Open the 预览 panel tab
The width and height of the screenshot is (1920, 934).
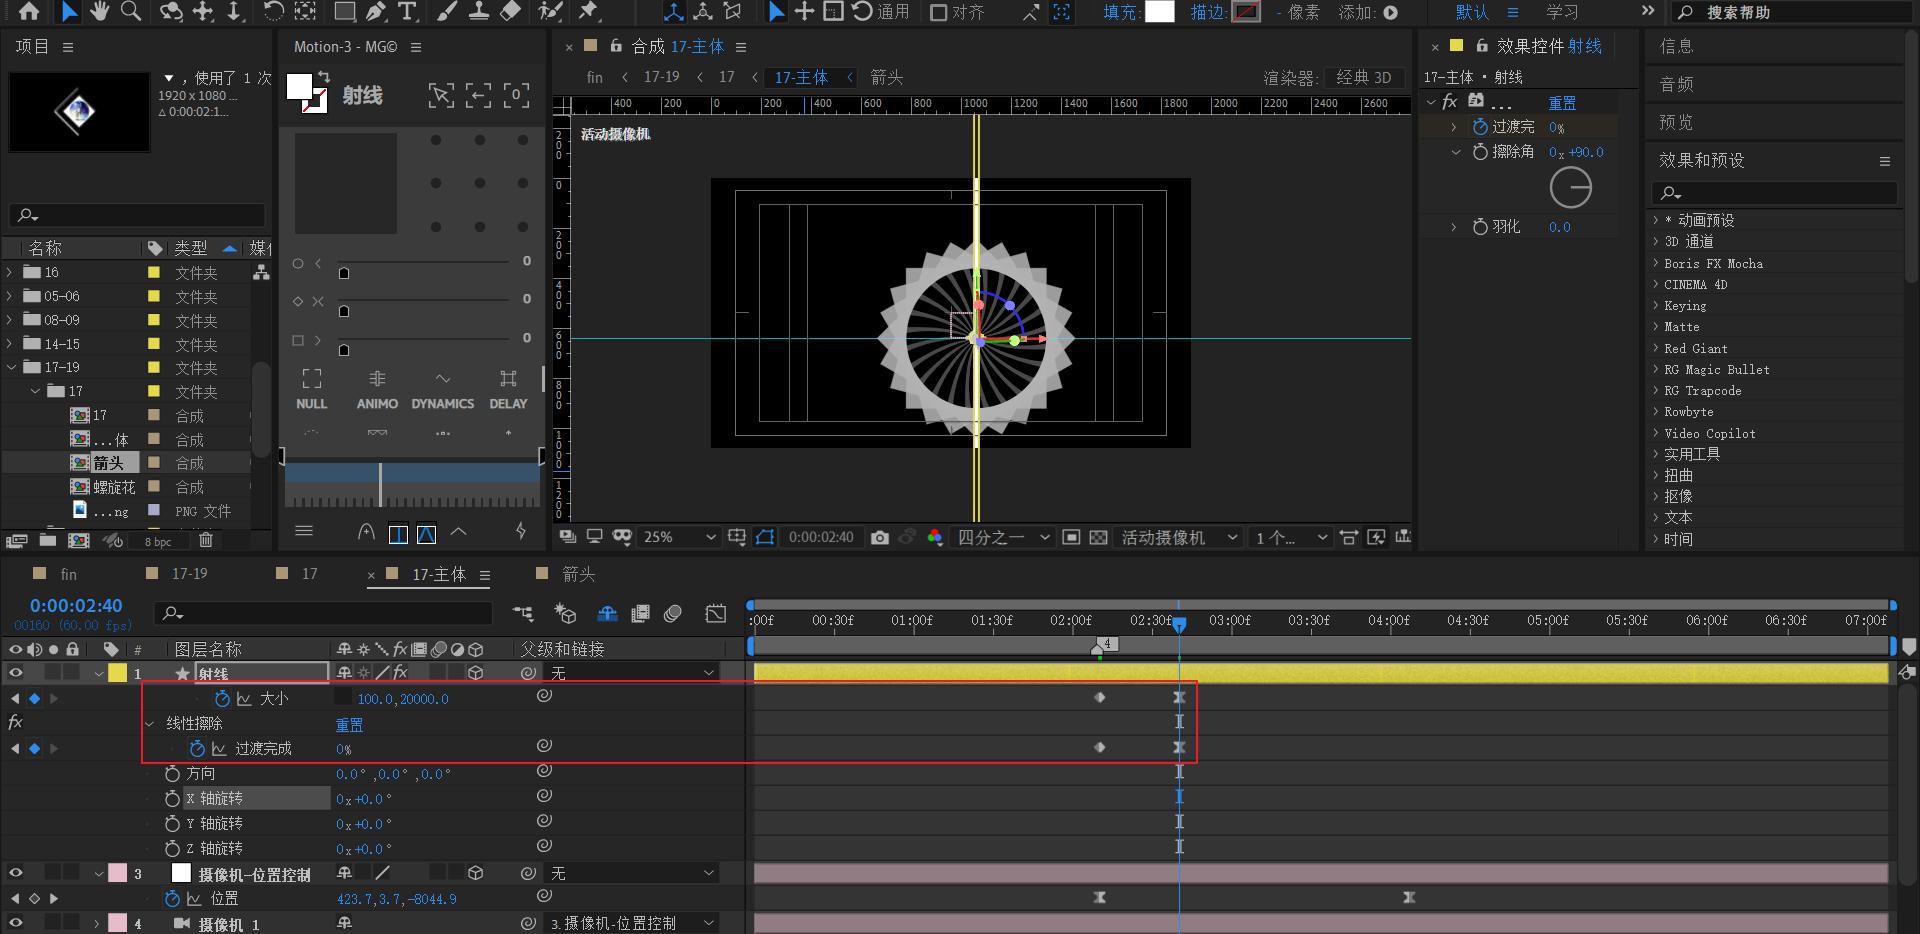pyautogui.click(x=1676, y=122)
